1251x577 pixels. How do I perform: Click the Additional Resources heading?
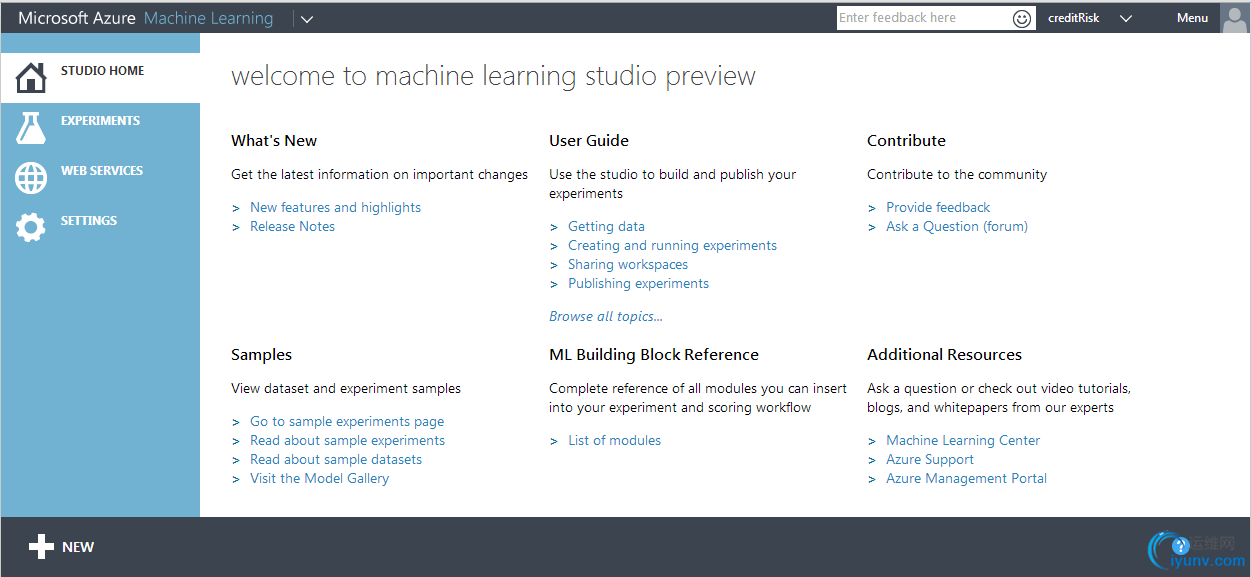pyautogui.click(x=944, y=355)
